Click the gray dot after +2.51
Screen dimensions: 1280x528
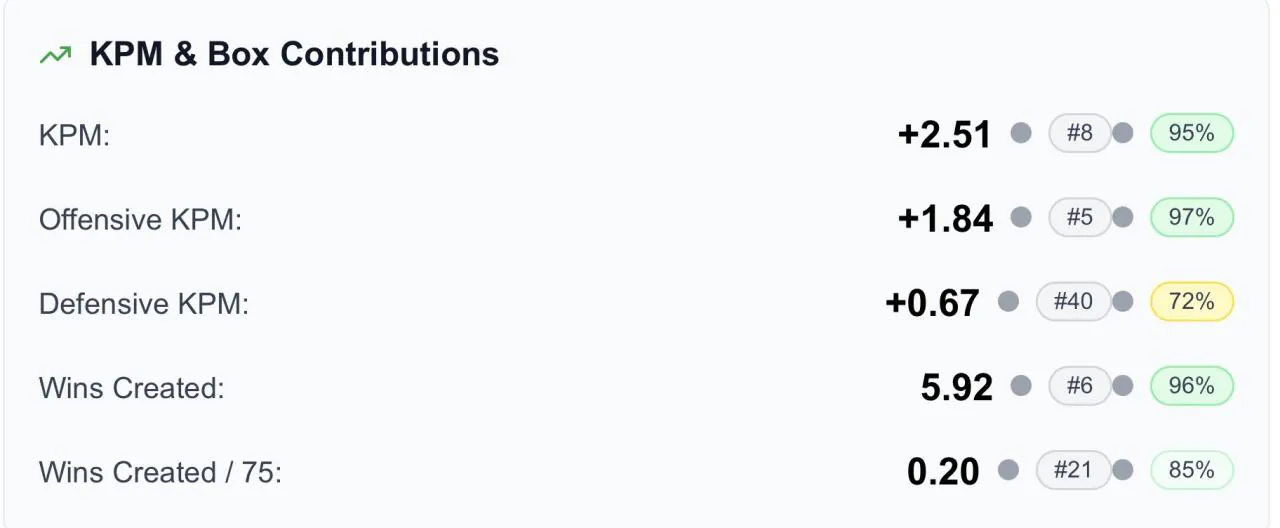1021,133
